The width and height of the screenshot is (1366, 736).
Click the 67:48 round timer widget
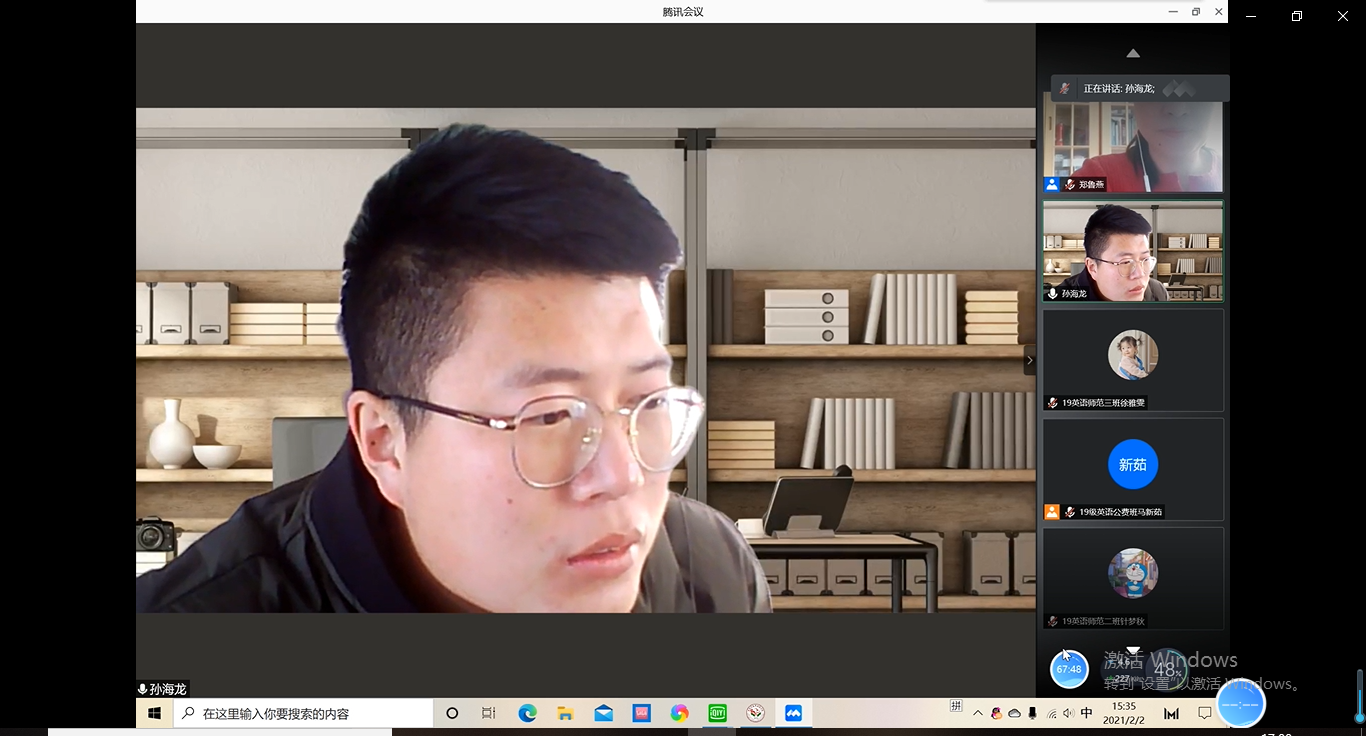click(x=1069, y=669)
